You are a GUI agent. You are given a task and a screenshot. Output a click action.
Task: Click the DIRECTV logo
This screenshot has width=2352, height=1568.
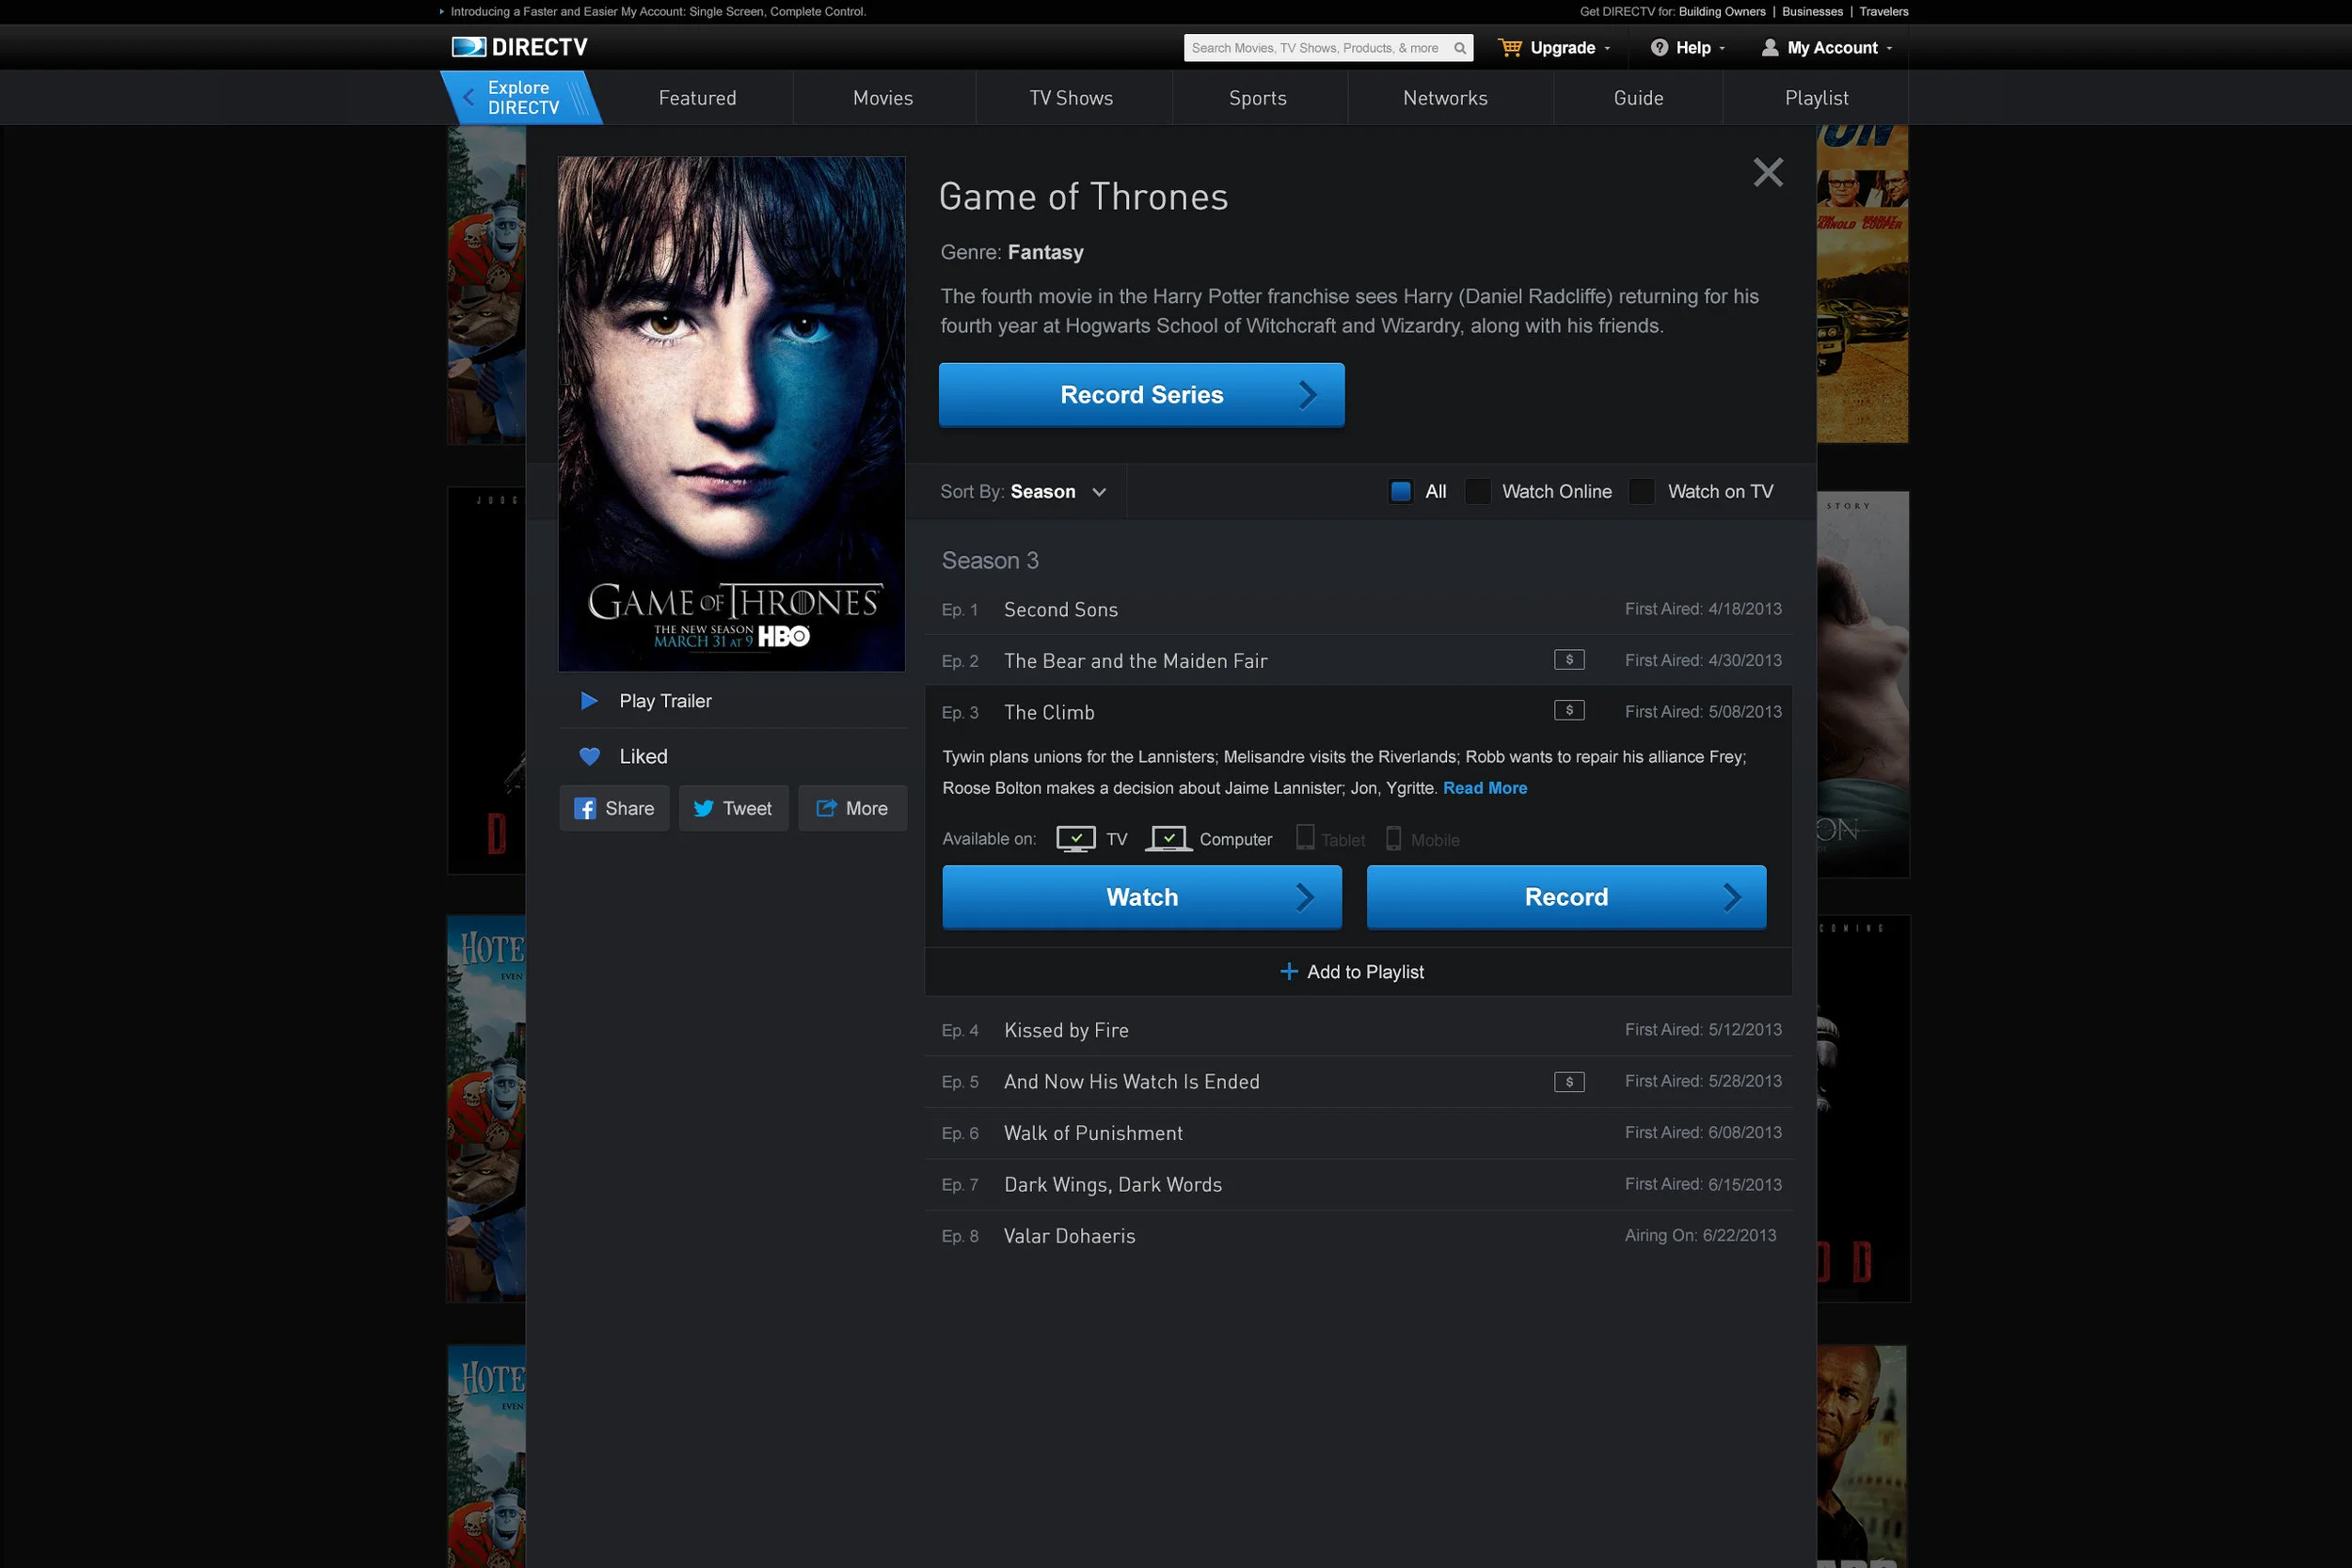coord(519,47)
